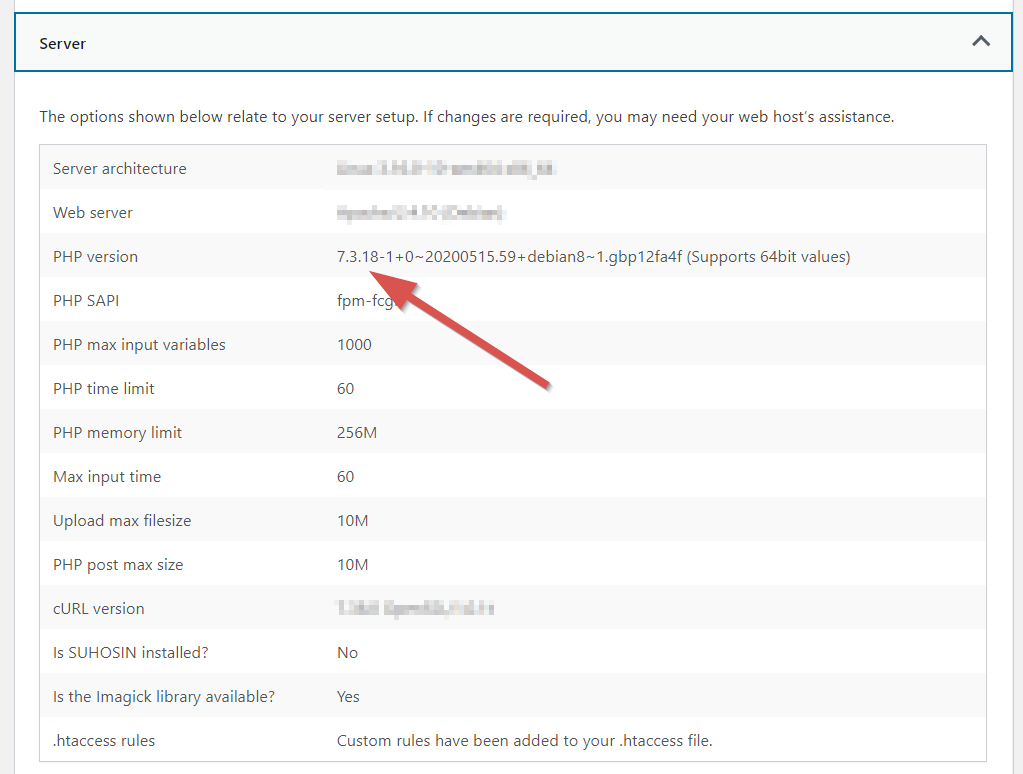This screenshot has width=1023, height=774.
Task: Click the PHP time limit row
Action: pyautogui.click(x=106, y=388)
